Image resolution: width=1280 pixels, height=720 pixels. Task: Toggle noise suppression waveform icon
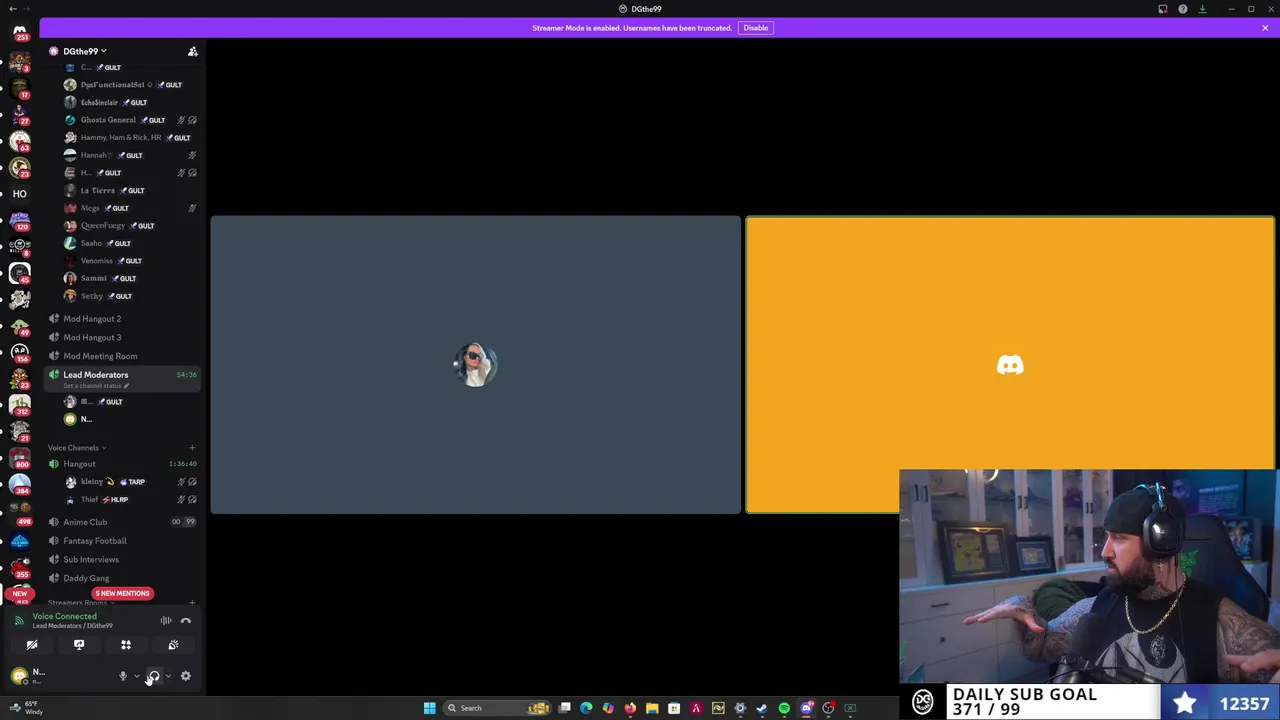click(166, 621)
